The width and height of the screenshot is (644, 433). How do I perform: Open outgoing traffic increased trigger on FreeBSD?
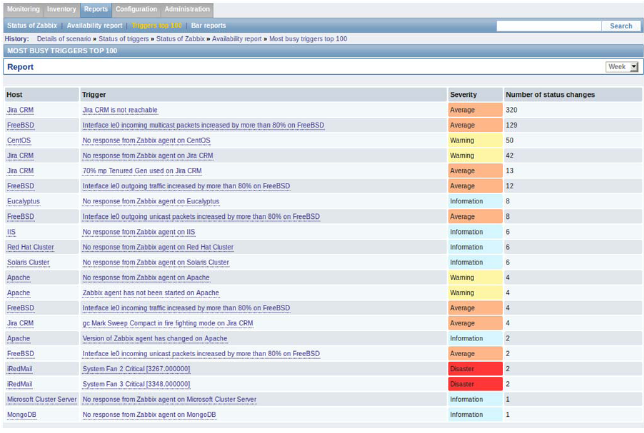click(x=186, y=186)
